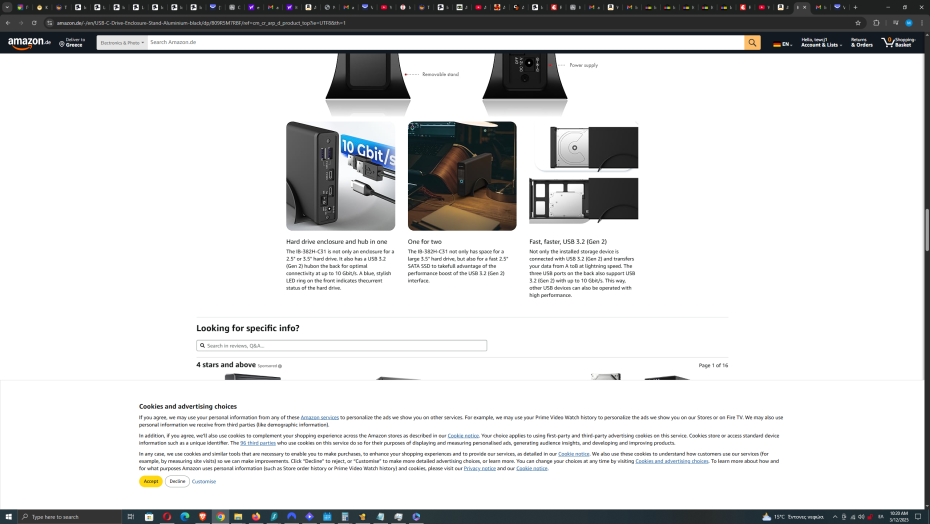The width and height of the screenshot is (930, 524).
Task: Click the Search in reviews, Q&A field
Action: (x=342, y=345)
